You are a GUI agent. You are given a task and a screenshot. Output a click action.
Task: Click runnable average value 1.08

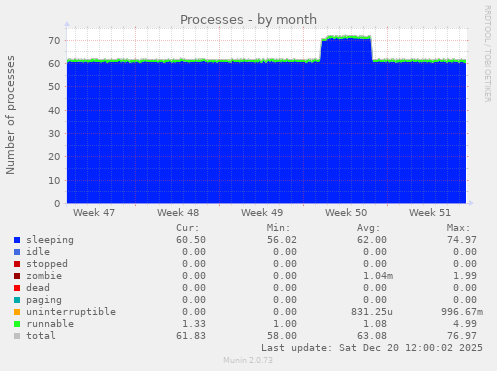(375, 324)
